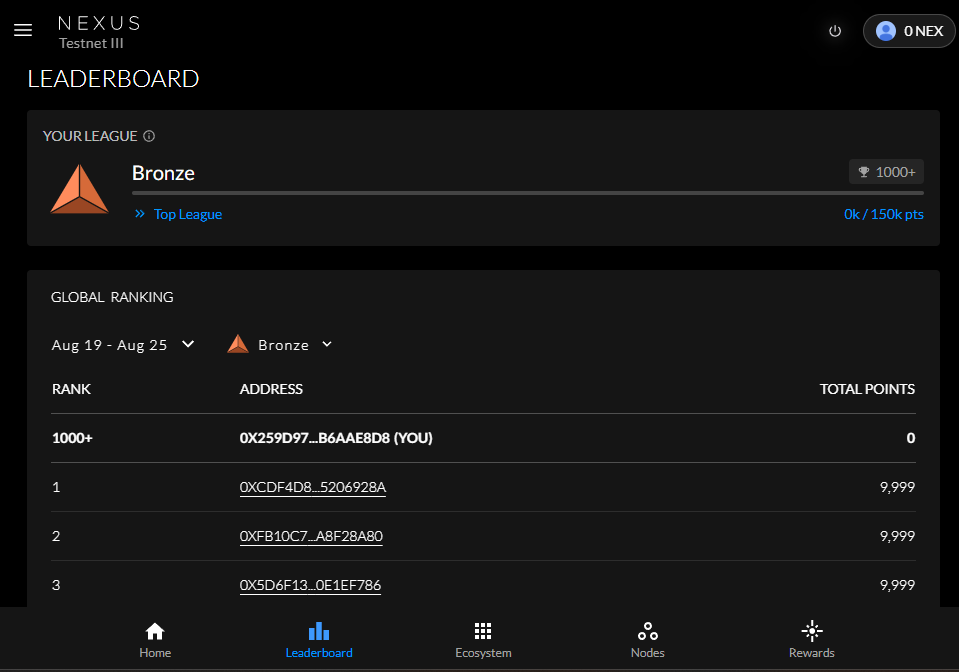Image resolution: width=959 pixels, height=672 pixels.
Task: Open the Top League link
Action: pyautogui.click(x=188, y=214)
